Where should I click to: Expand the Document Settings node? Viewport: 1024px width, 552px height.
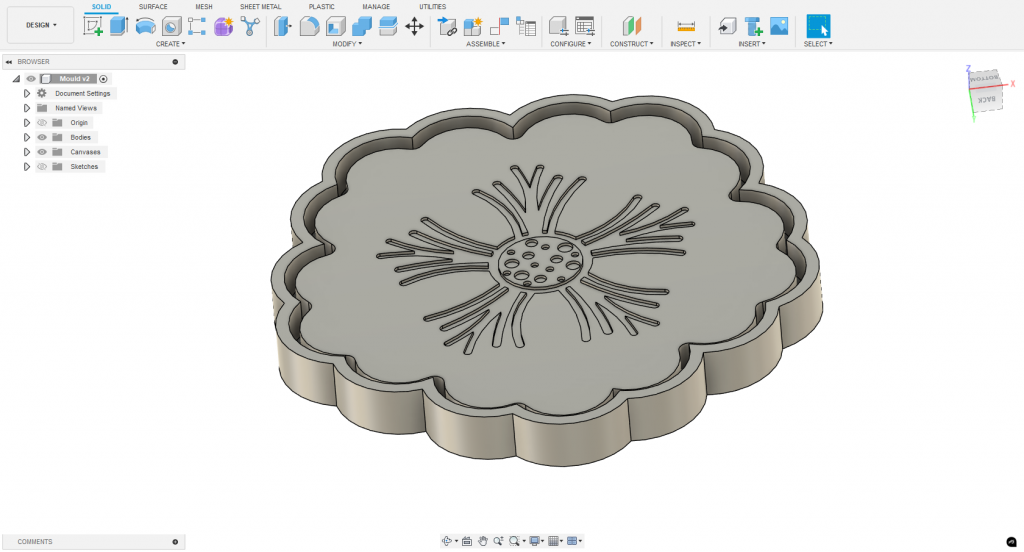pyautogui.click(x=27, y=93)
